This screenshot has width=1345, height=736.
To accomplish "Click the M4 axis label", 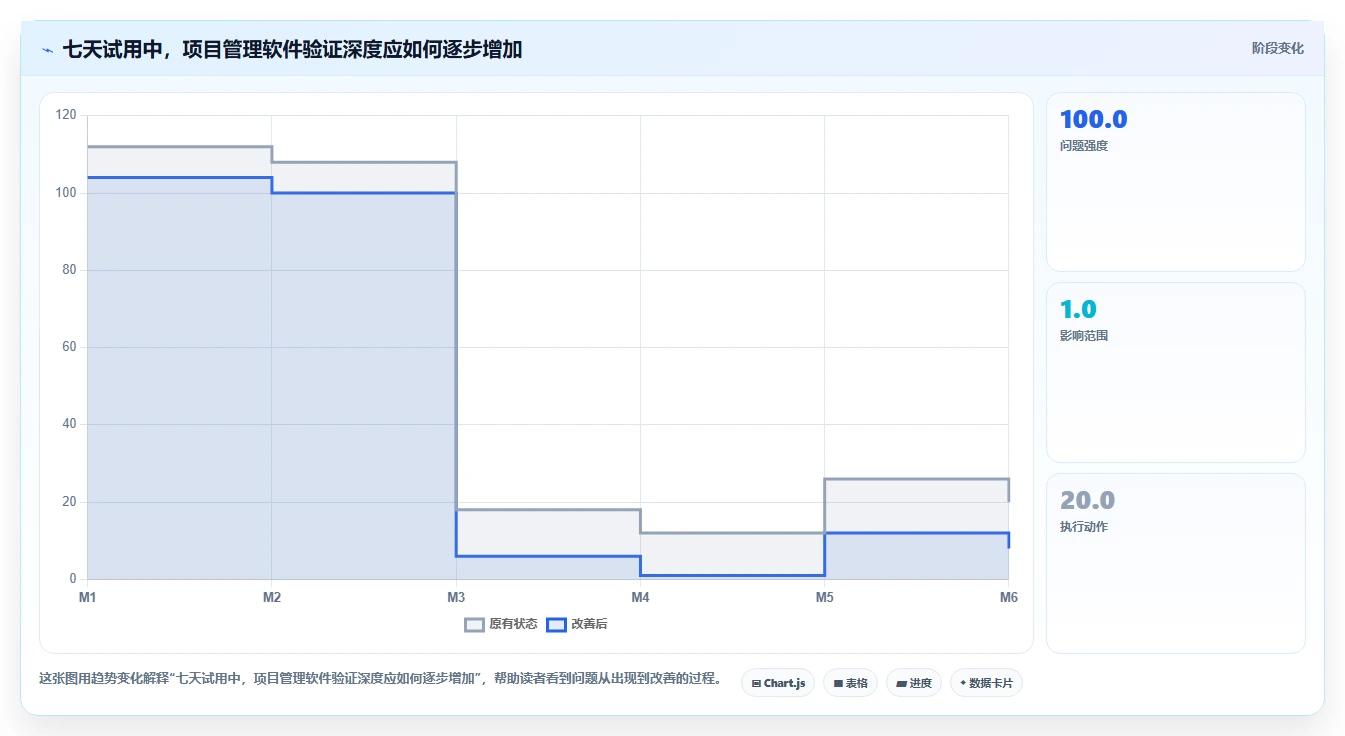I will [x=640, y=597].
